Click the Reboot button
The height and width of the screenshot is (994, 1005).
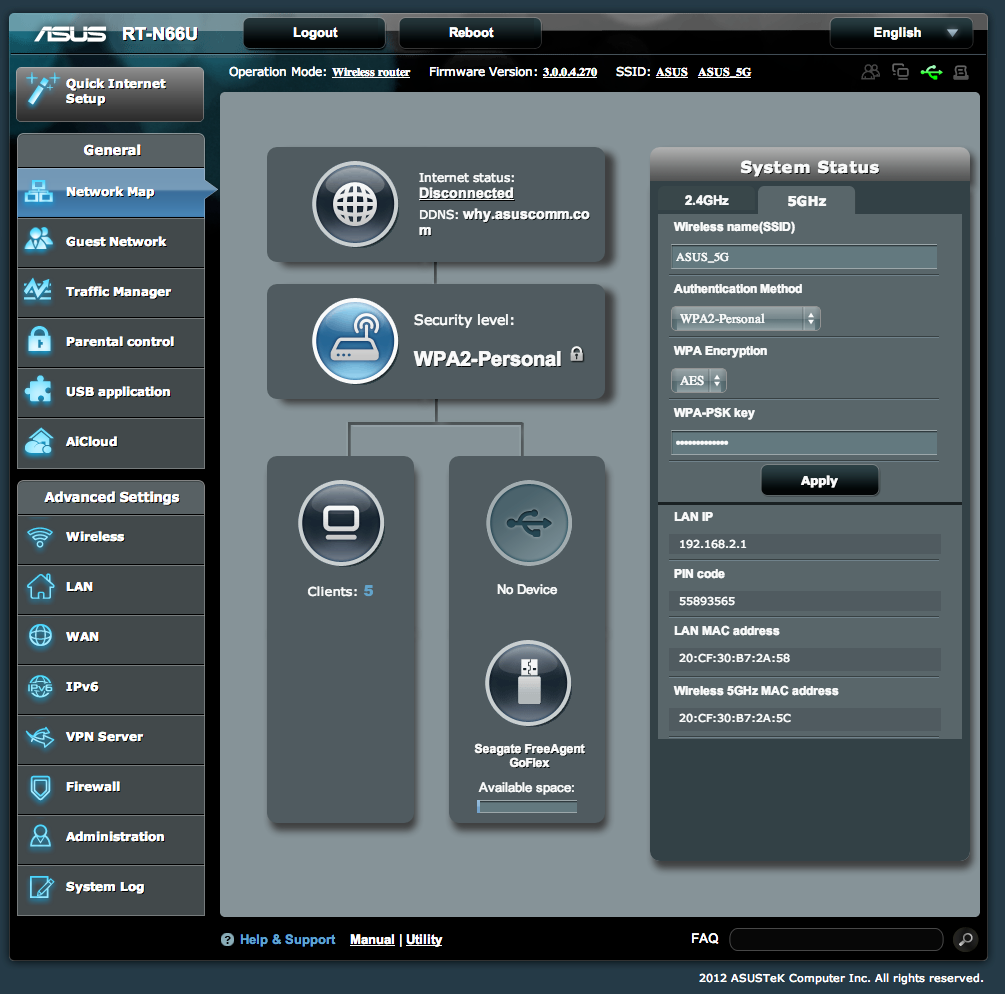click(470, 33)
